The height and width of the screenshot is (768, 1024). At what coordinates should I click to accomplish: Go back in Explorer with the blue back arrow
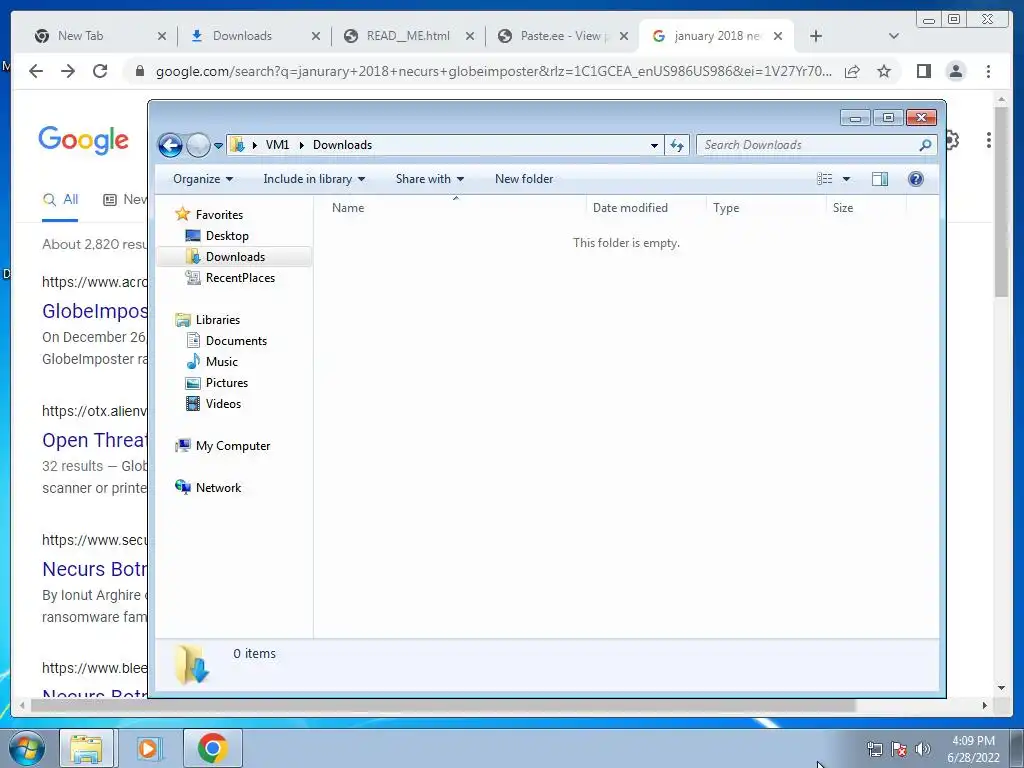click(x=170, y=145)
